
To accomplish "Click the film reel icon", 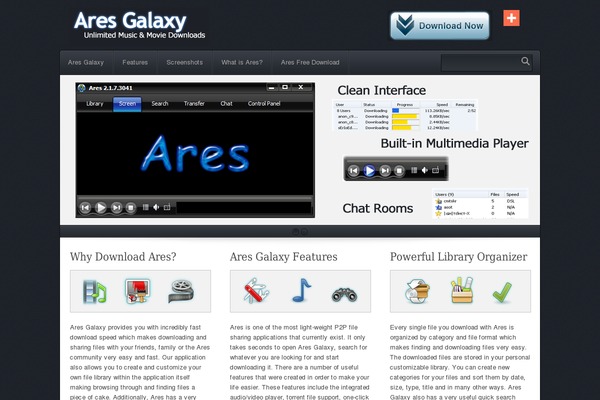I will pyautogui.click(x=181, y=291).
